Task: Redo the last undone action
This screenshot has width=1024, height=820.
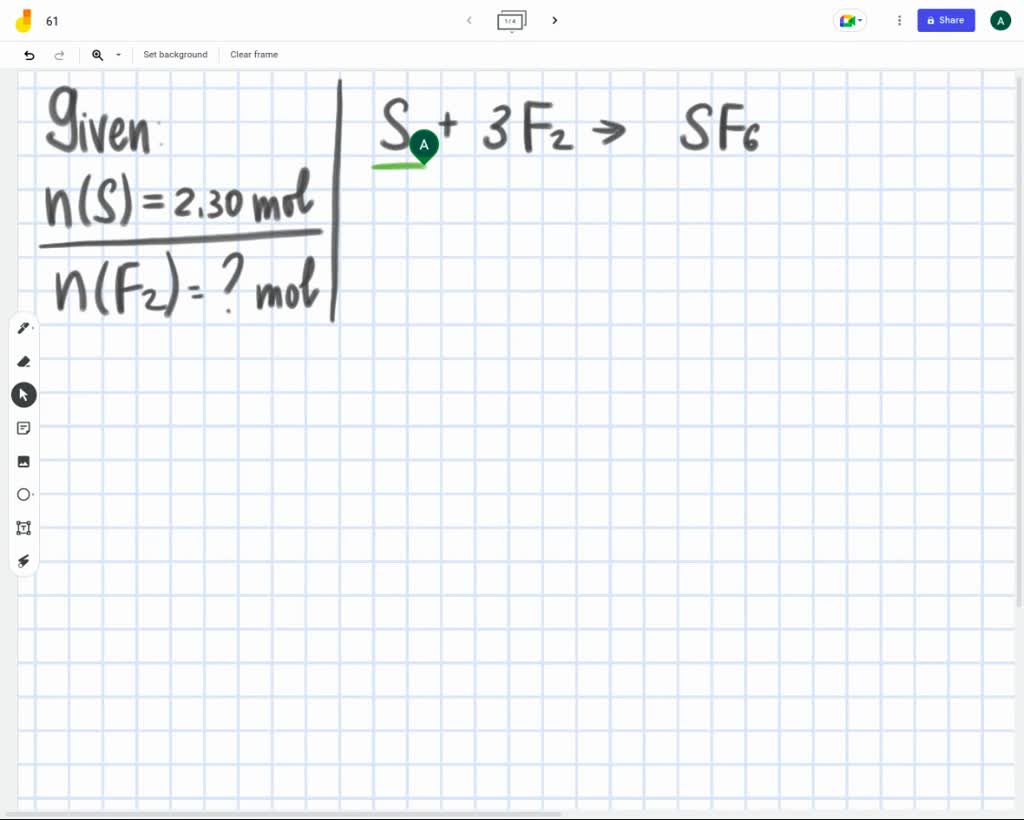Action: (59, 55)
